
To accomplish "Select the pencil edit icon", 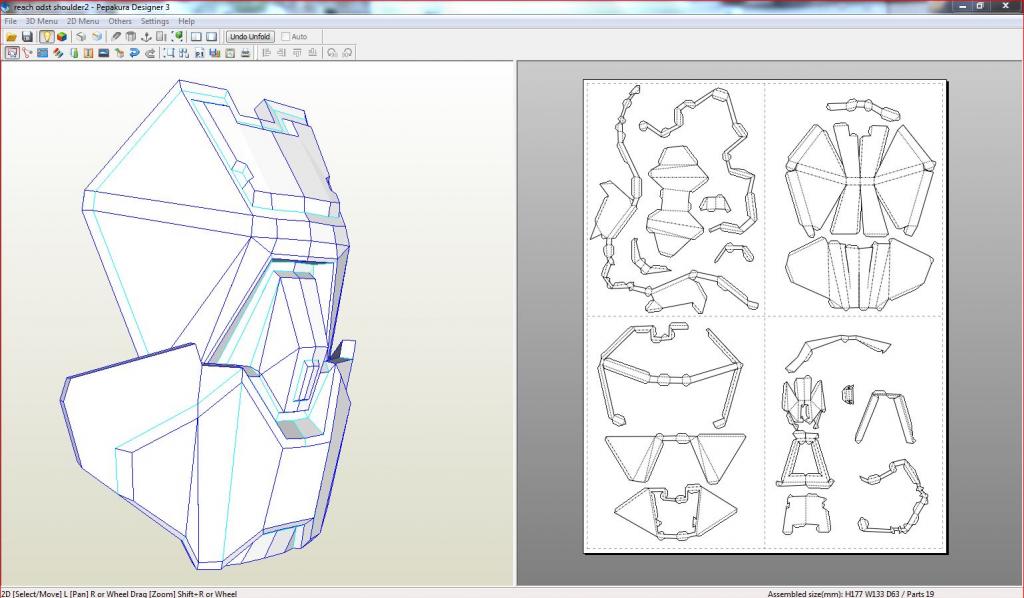I will 116,37.
